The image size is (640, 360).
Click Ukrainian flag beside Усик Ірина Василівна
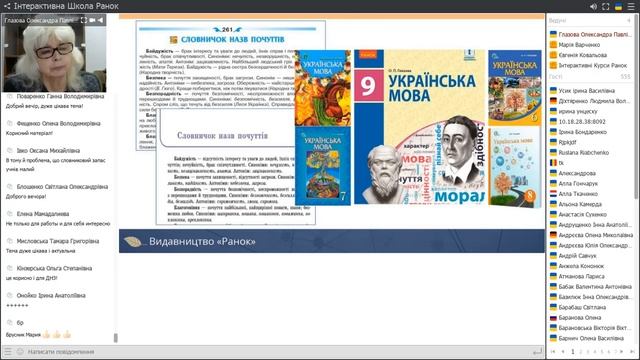[553, 91]
